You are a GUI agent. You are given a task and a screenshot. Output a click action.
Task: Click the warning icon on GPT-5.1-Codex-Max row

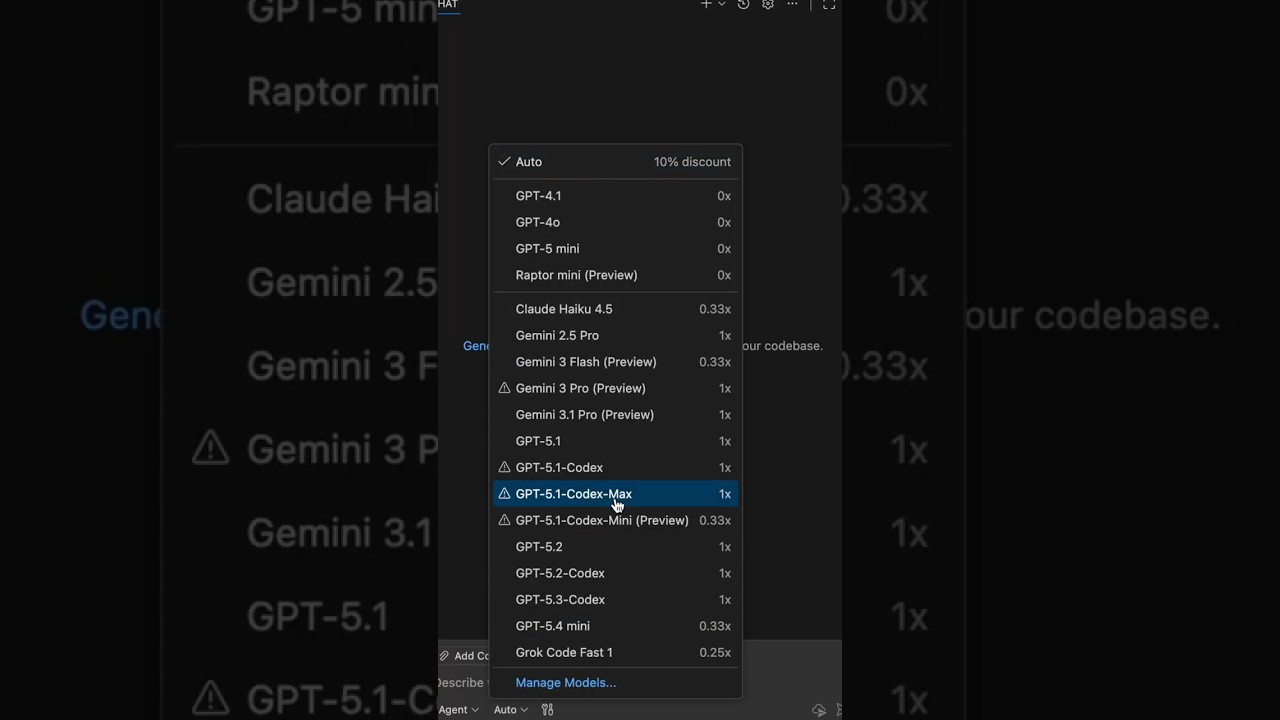(x=504, y=494)
